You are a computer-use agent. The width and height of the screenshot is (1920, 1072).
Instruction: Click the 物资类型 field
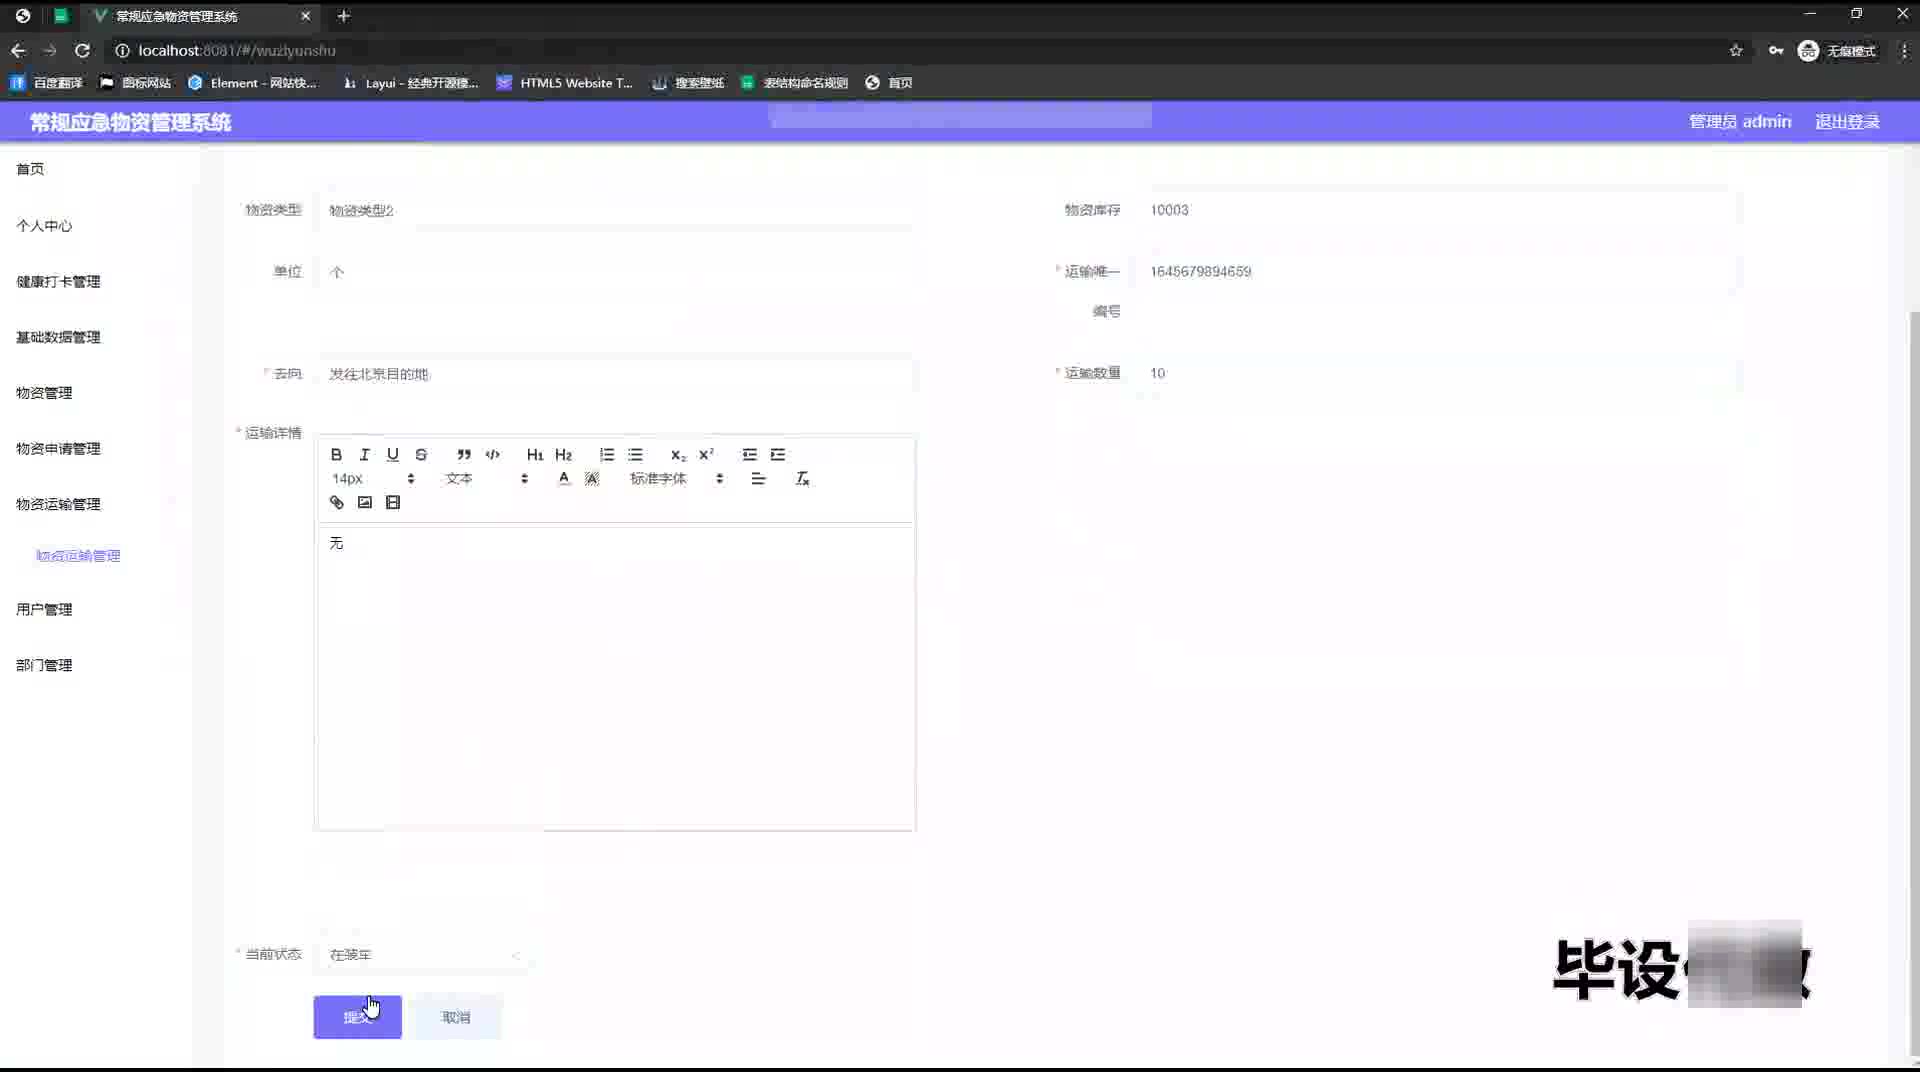pyautogui.click(x=614, y=210)
